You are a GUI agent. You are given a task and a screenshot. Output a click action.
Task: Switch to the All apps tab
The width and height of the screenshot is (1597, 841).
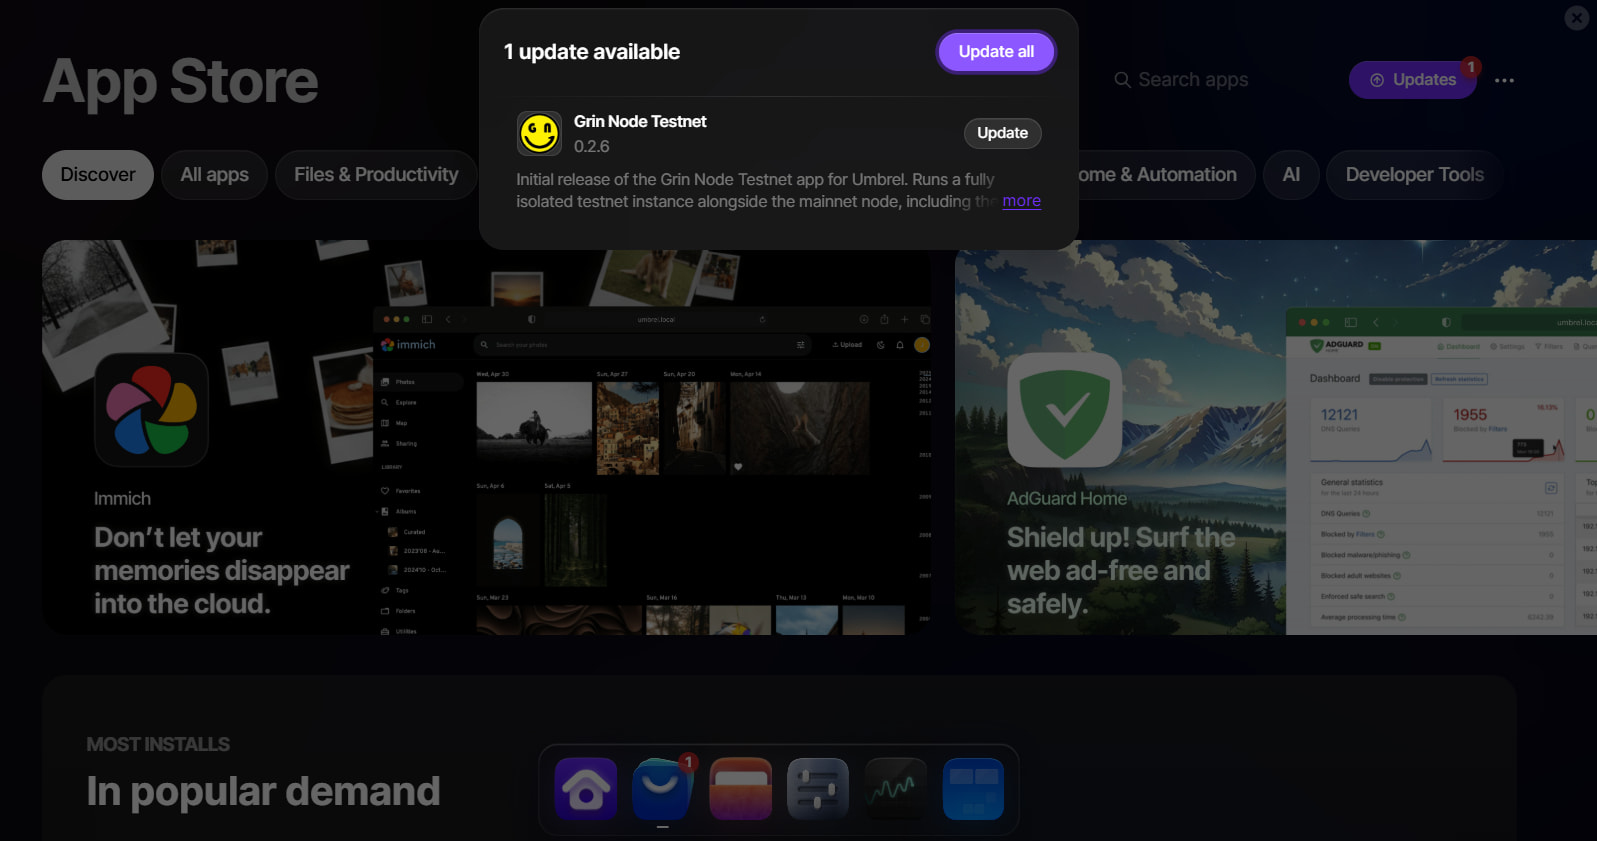coord(215,175)
